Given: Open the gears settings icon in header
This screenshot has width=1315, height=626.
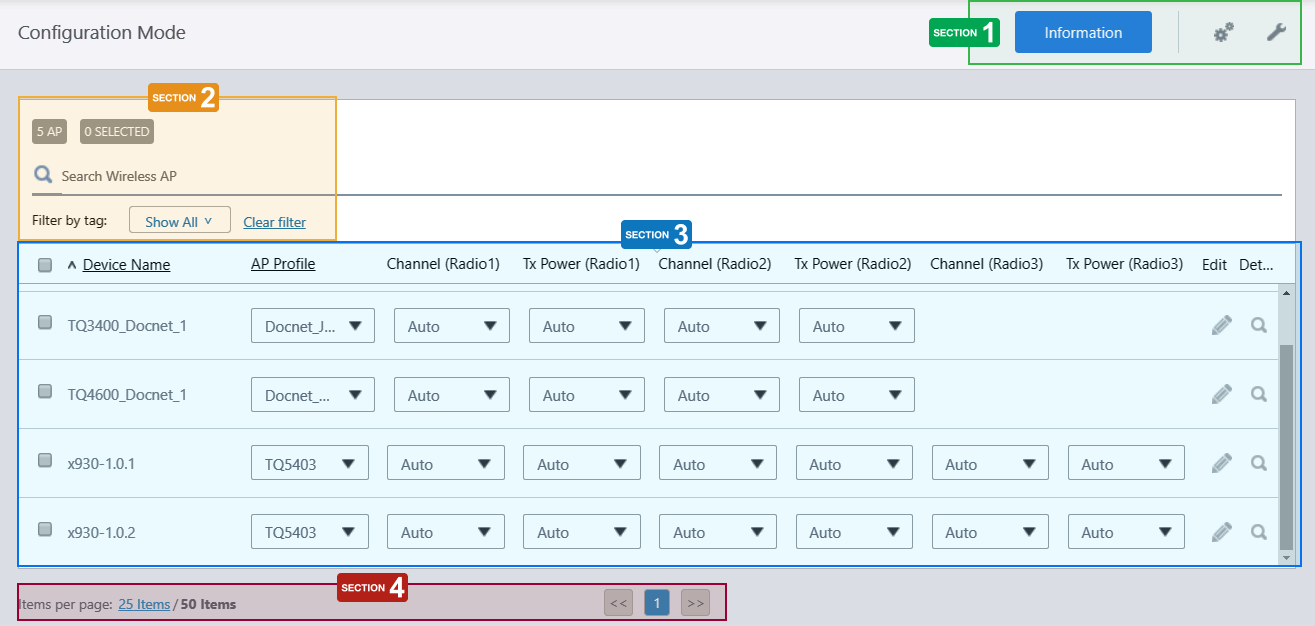Looking at the screenshot, I should click(1223, 33).
